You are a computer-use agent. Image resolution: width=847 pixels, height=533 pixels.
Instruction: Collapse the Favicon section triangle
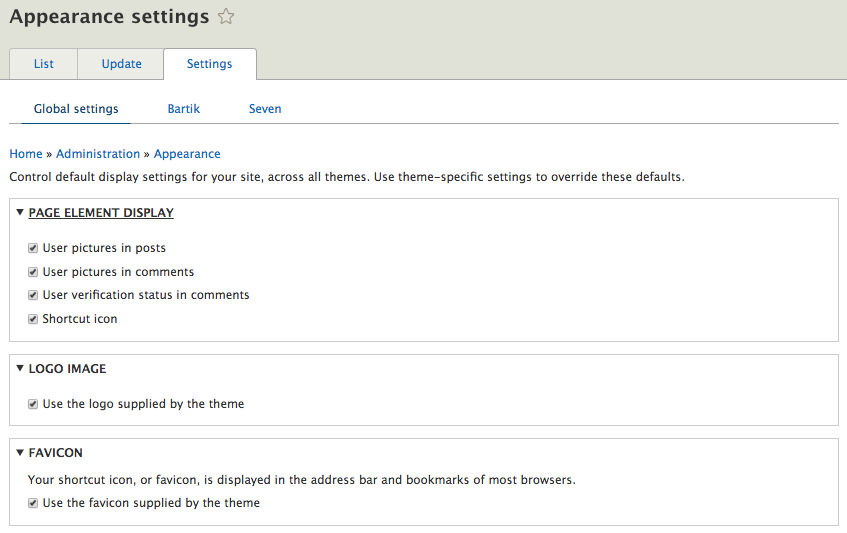[x=20, y=453]
